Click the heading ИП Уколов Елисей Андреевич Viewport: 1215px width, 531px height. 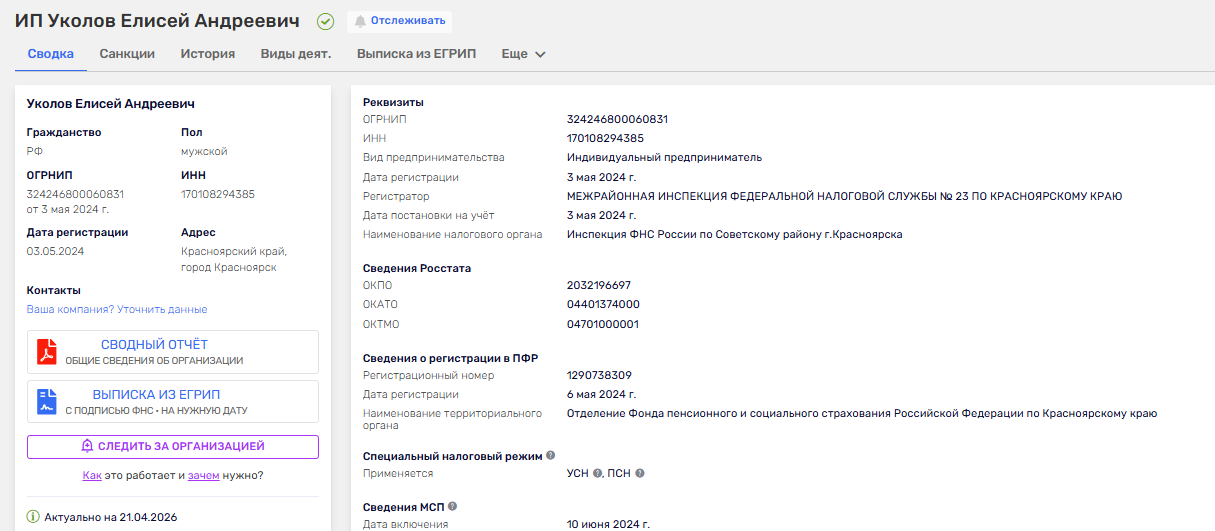pyautogui.click(x=157, y=21)
